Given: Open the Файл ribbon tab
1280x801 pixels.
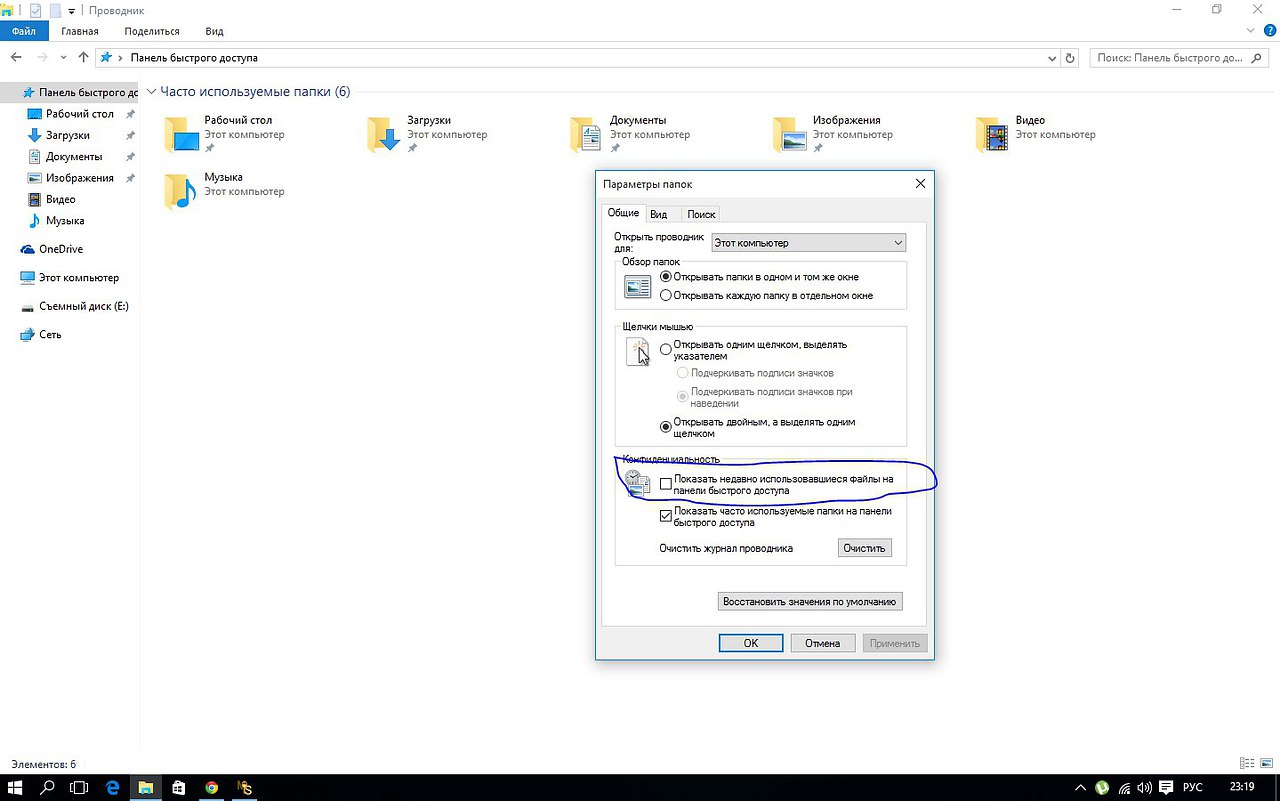Looking at the screenshot, I should click(24, 31).
